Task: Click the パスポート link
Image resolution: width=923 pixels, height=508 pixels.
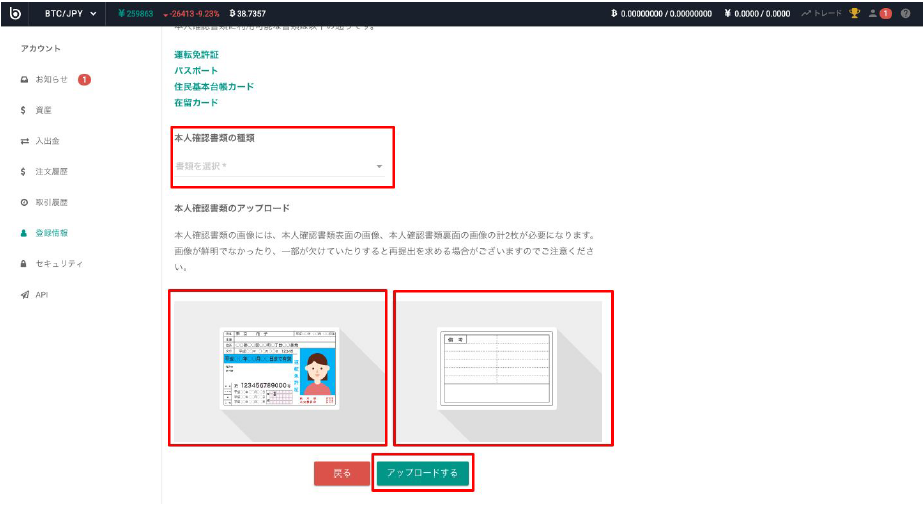Action: tap(196, 71)
